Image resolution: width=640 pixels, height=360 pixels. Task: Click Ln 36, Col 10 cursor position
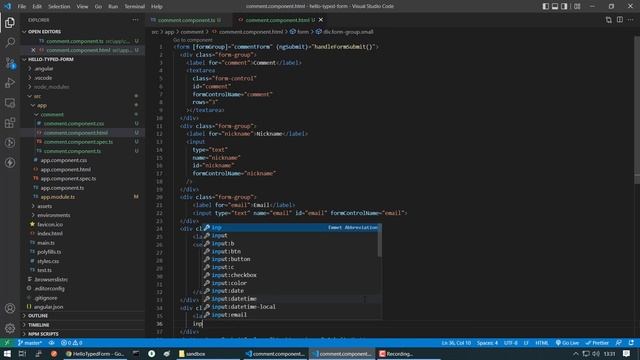[456, 343]
